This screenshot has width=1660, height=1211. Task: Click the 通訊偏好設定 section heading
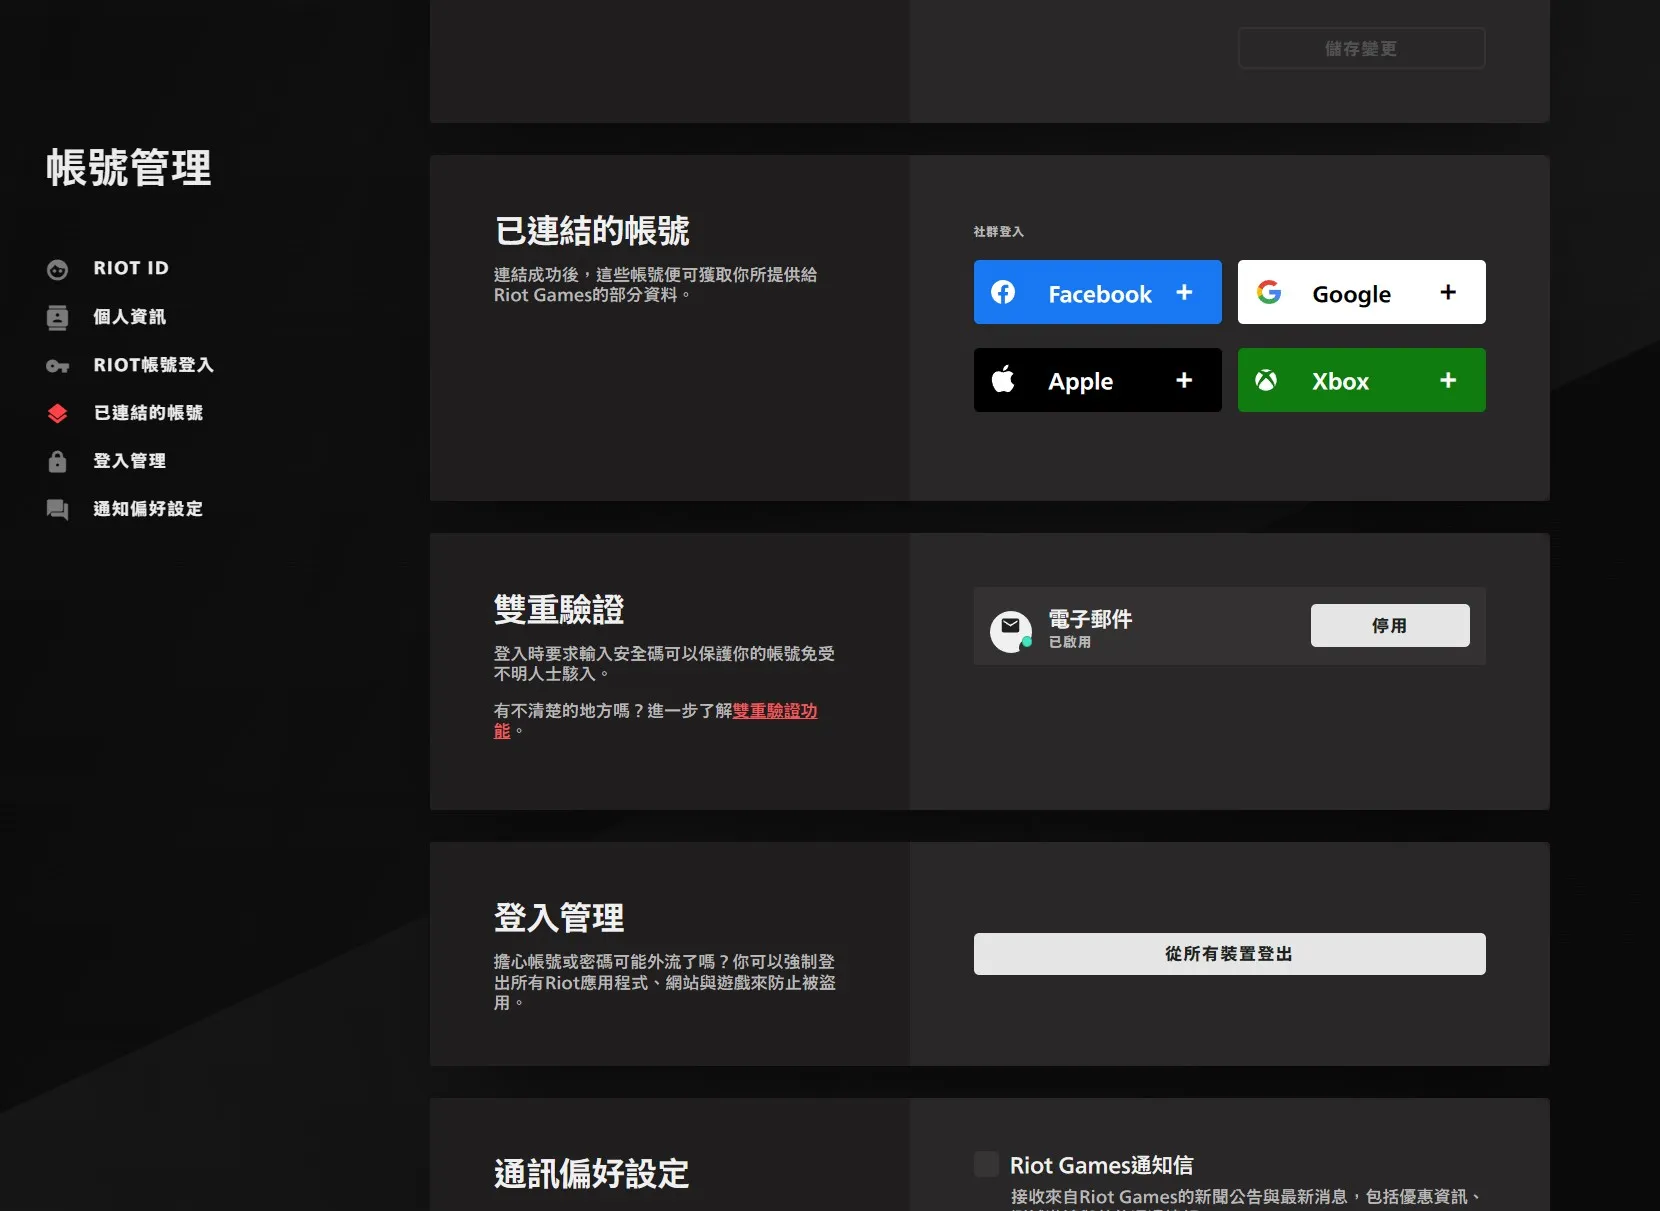tap(592, 1173)
